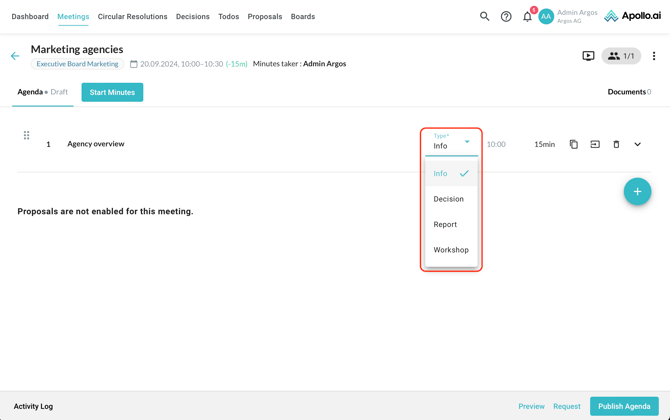Start presentation mode with the play screen icon

click(x=588, y=56)
